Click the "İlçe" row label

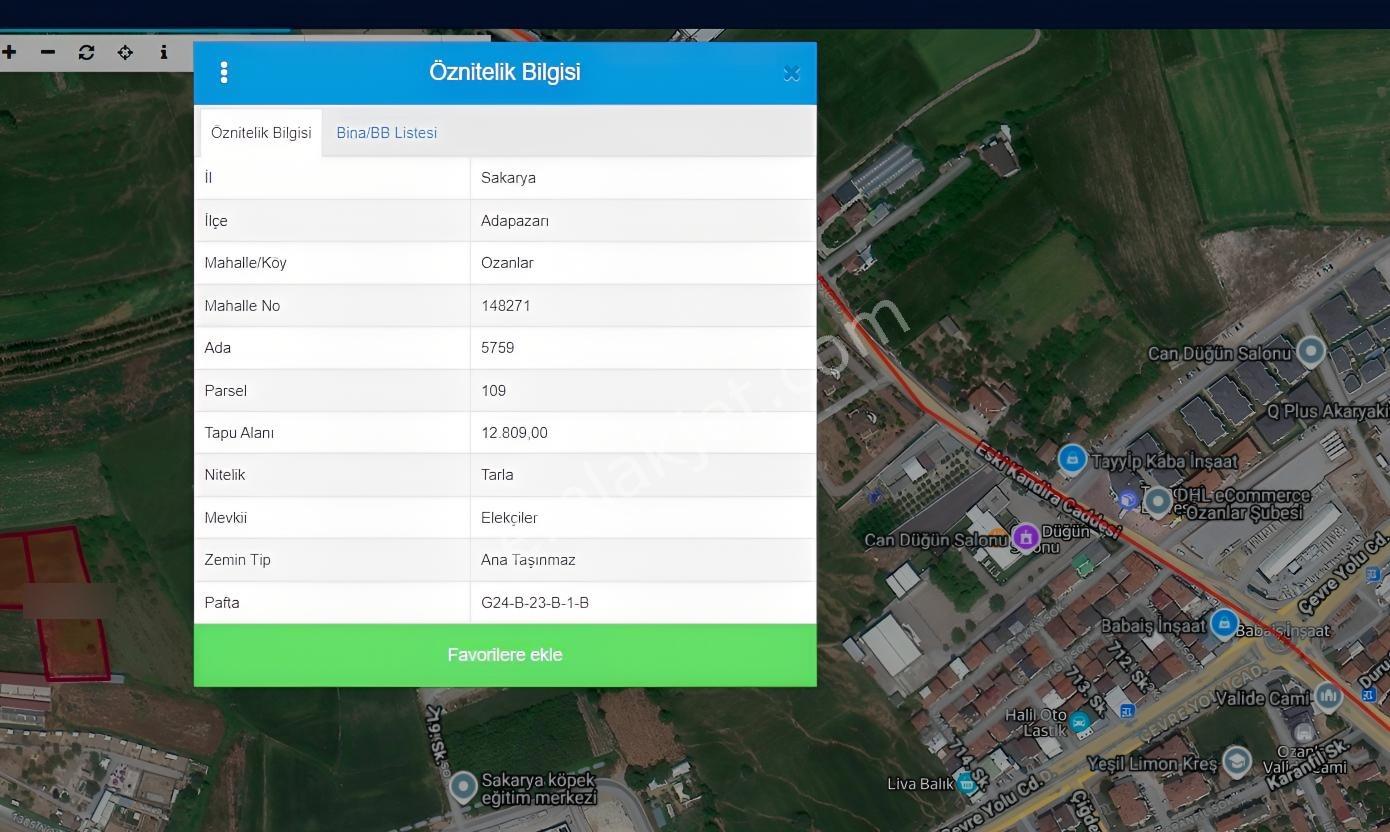(216, 221)
